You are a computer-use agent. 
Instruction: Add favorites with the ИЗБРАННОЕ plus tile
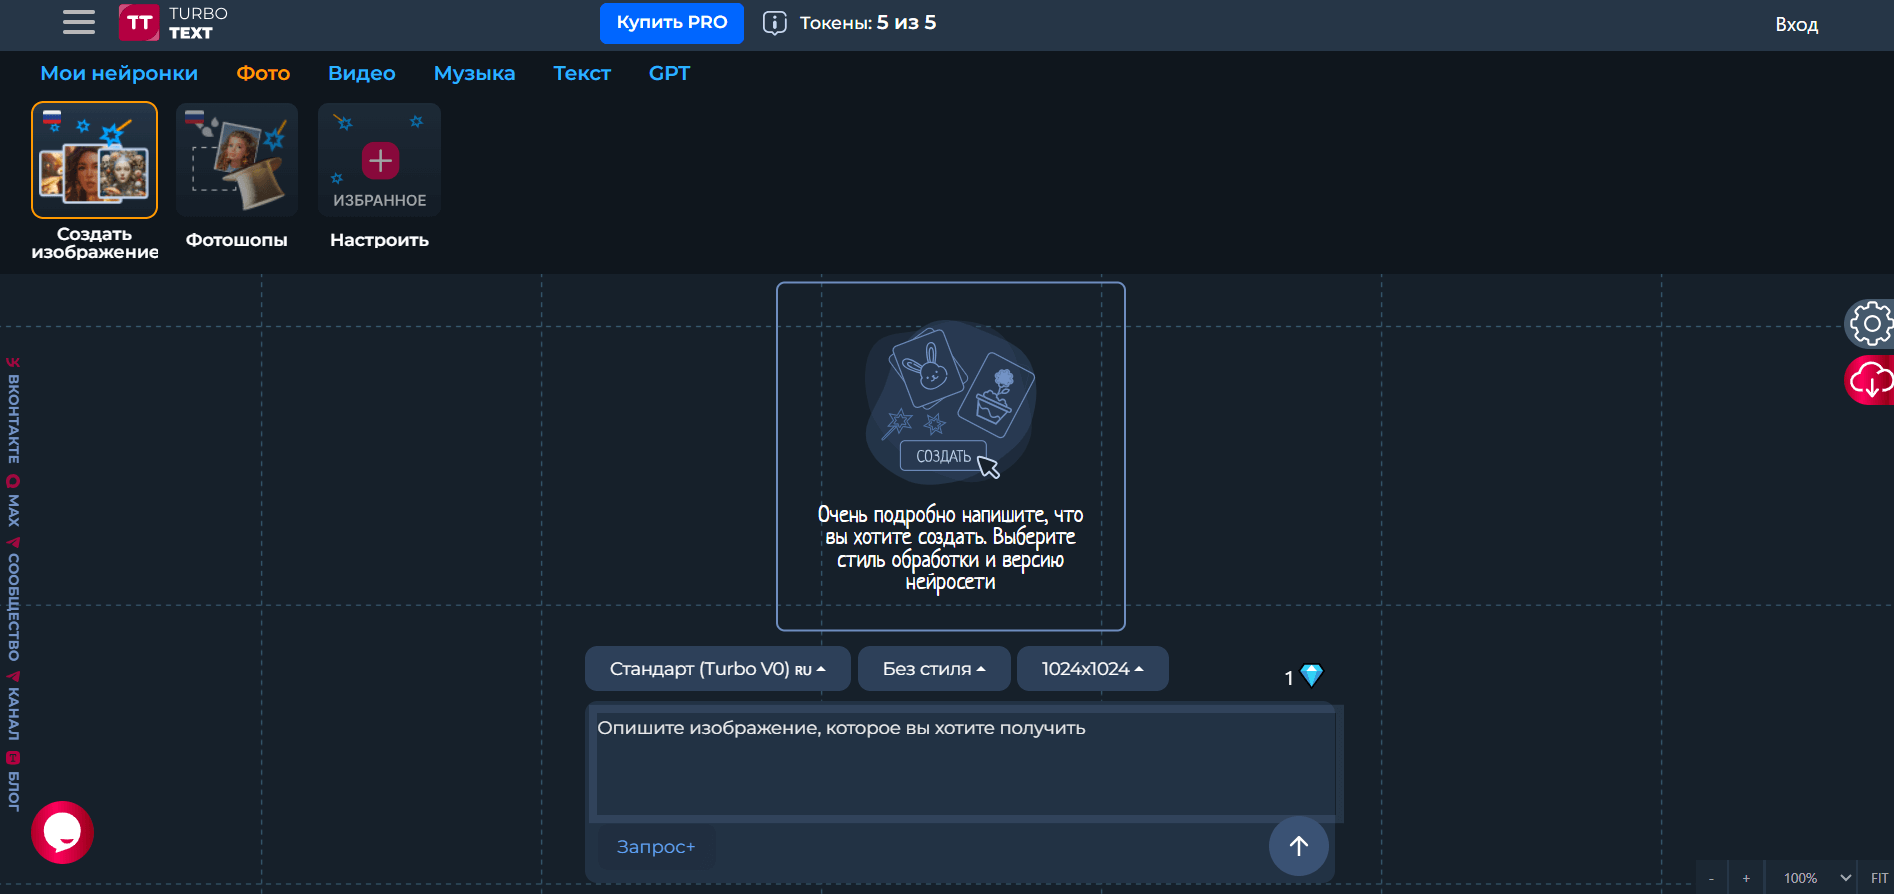coord(380,161)
